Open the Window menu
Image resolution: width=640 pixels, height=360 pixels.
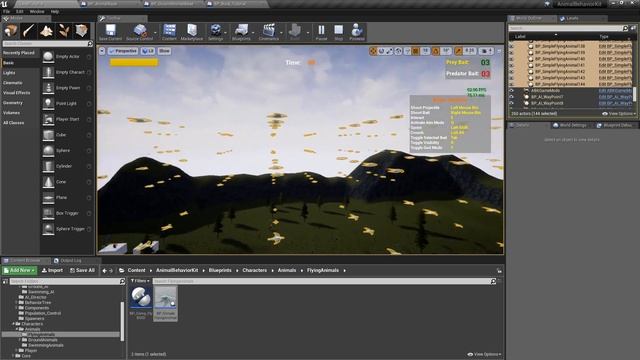37,11
